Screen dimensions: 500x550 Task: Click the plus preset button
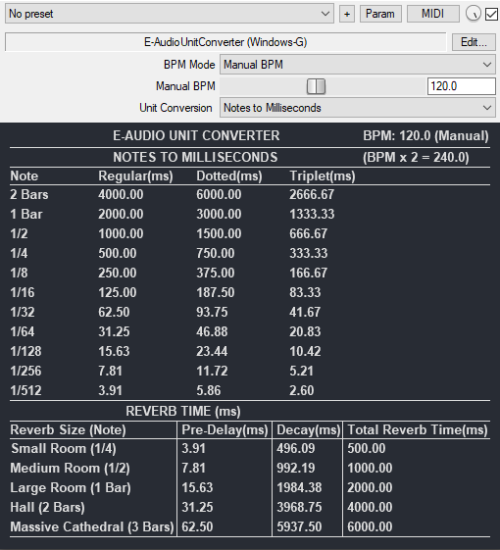(347, 14)
